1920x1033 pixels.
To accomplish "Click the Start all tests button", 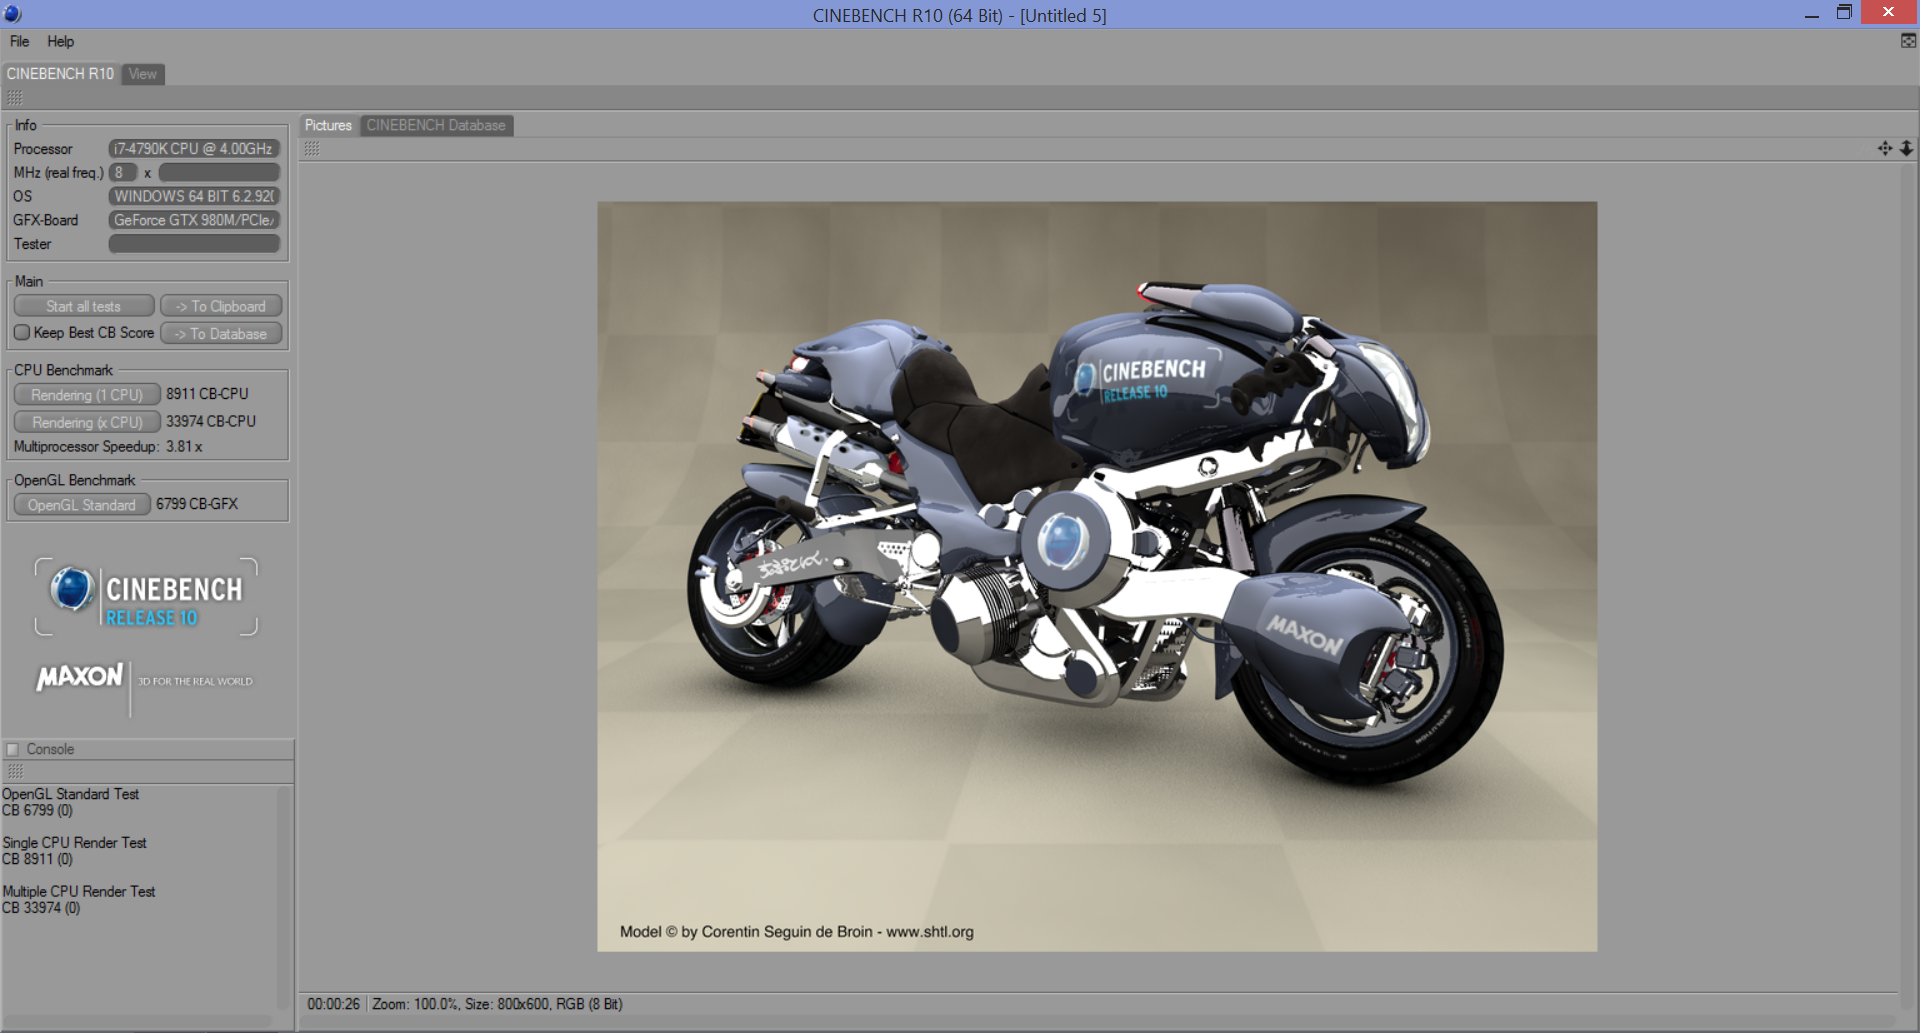I will pos(84,306).
